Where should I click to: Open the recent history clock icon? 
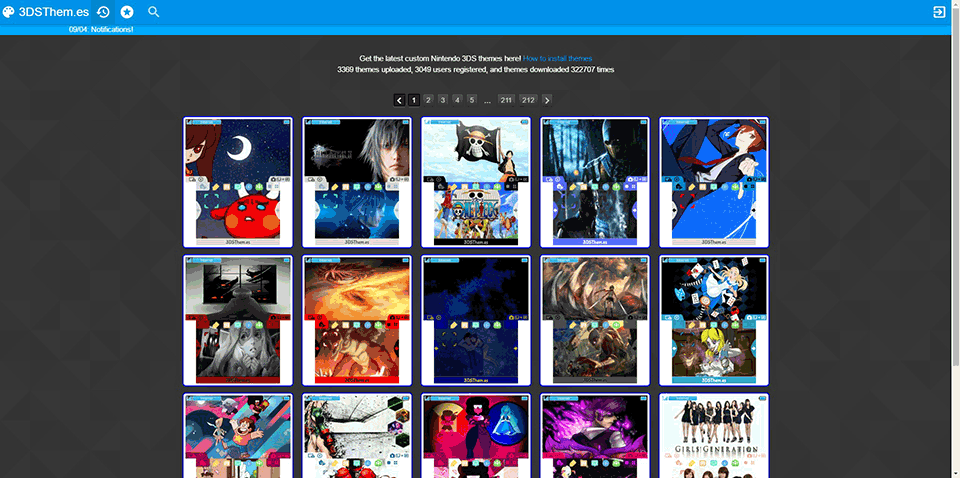(103, 12)
